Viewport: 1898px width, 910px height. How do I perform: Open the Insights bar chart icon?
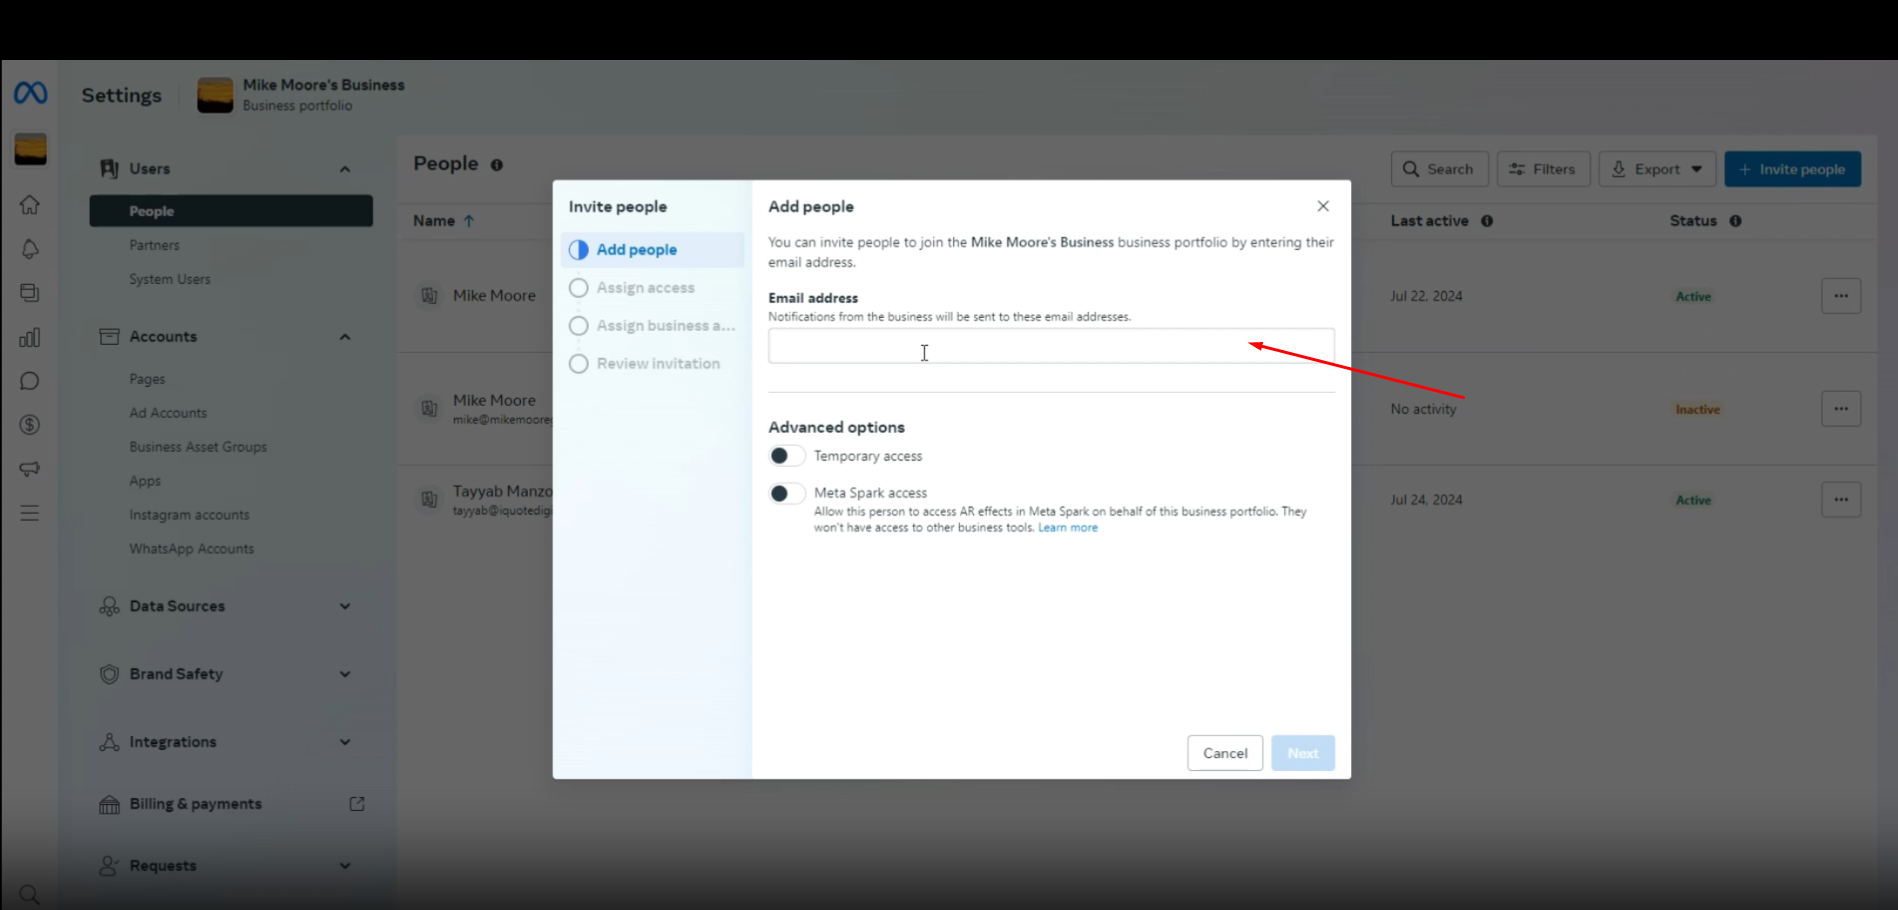(30, 337)
